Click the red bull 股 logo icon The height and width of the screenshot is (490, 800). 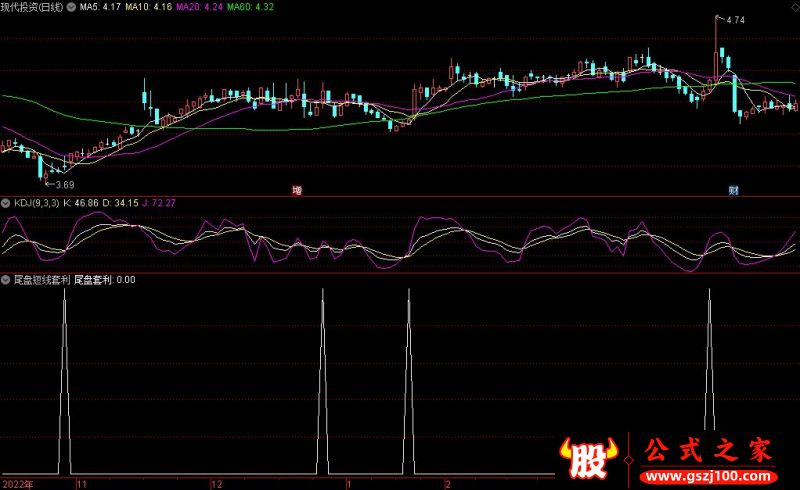(x=591, y=459)
